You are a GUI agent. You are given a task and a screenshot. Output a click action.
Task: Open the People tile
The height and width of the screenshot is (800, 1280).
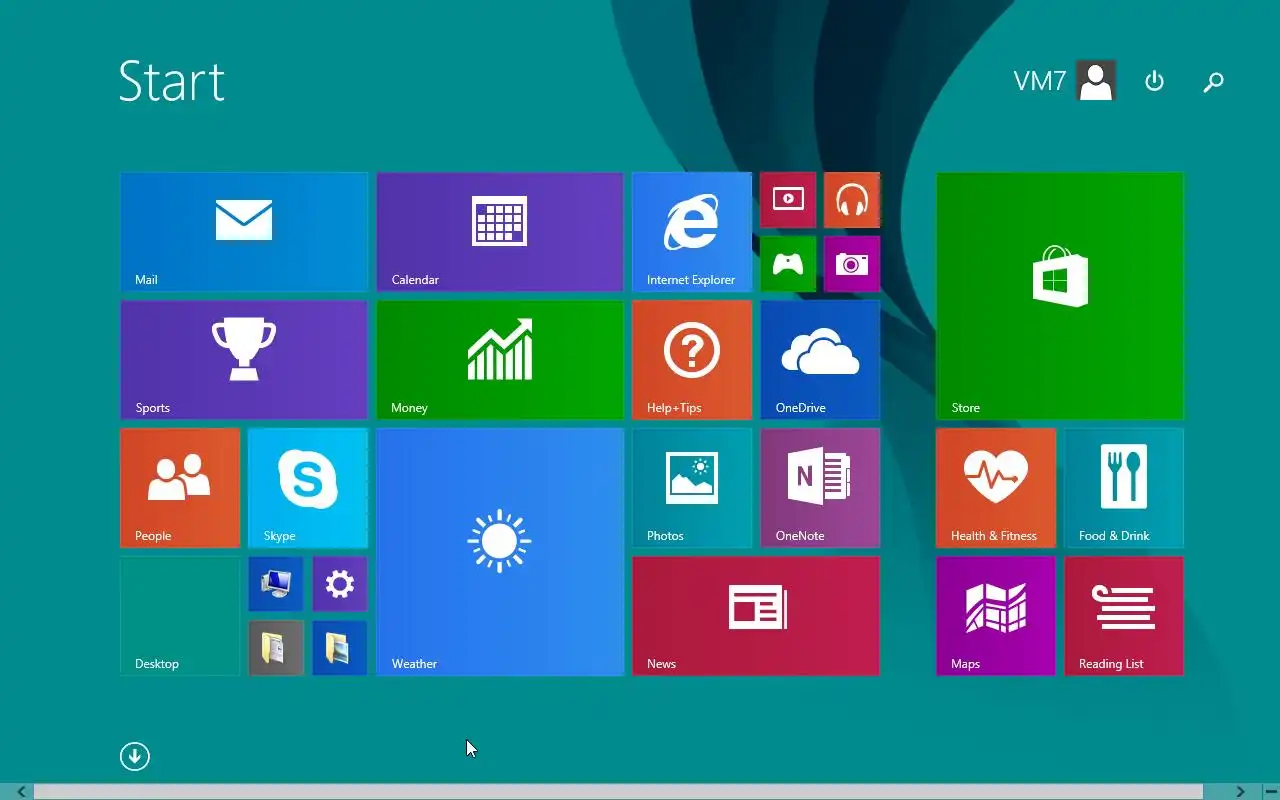click(x=180, y=488)
